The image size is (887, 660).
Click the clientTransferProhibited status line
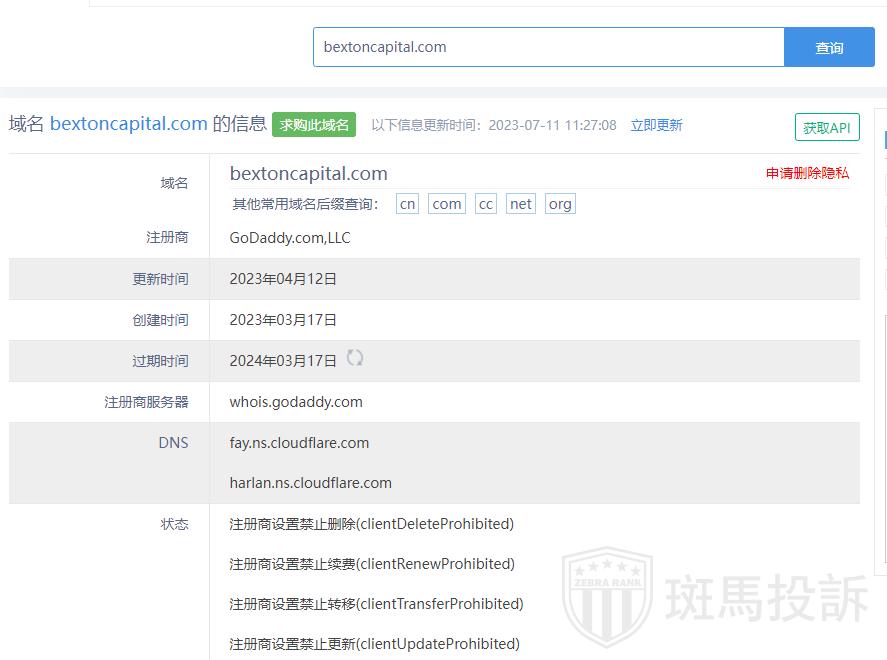(x=376, y=604)
